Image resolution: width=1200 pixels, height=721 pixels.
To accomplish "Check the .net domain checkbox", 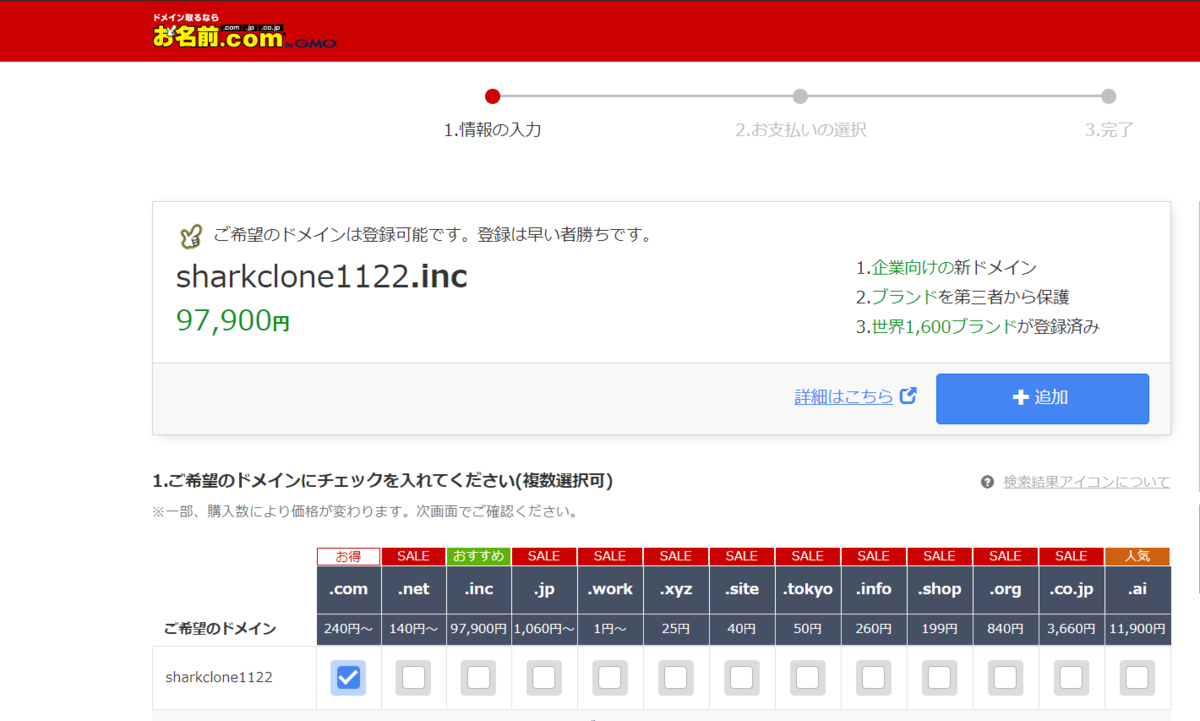I will (x=413, y=677).
